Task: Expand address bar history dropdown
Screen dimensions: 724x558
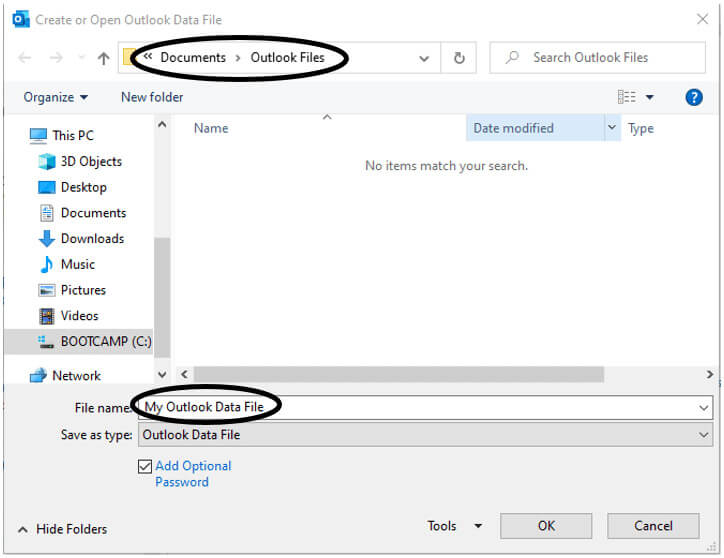Action: (424, 58)
